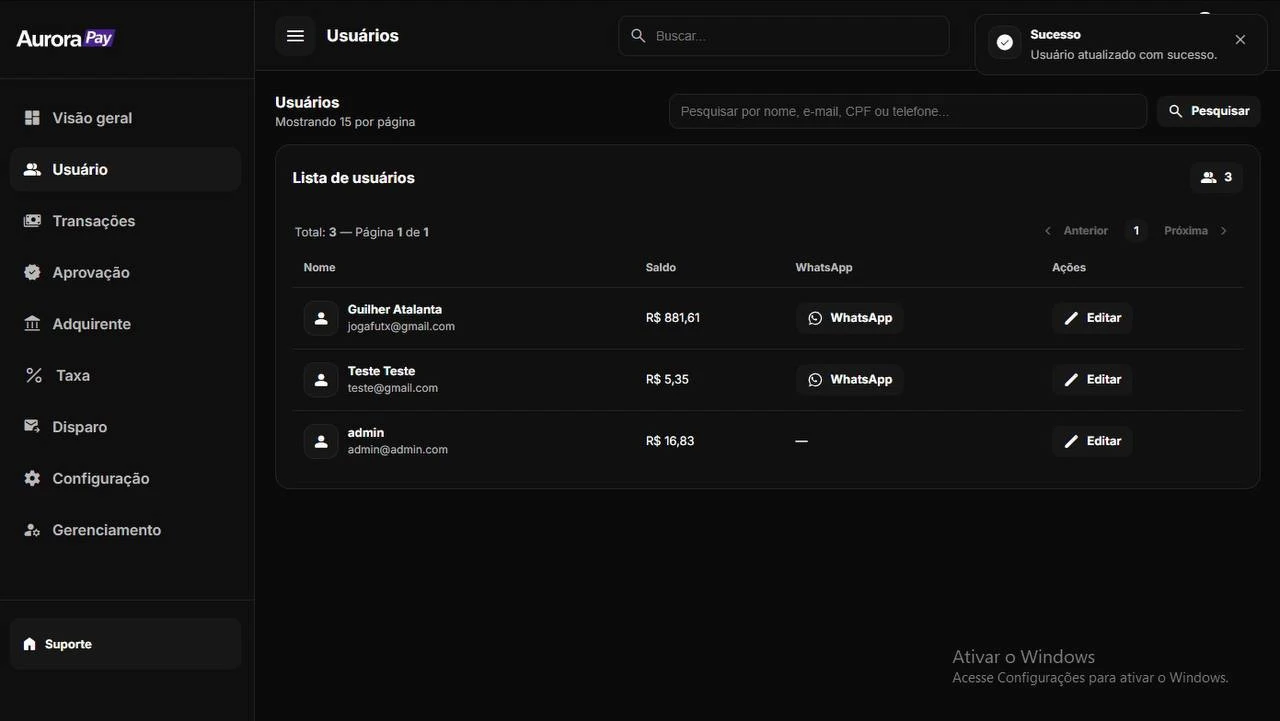The height and width of the screenshot is (721, 1280).
Task: Click avatar icon of Teste Teste
Action: 321,380
